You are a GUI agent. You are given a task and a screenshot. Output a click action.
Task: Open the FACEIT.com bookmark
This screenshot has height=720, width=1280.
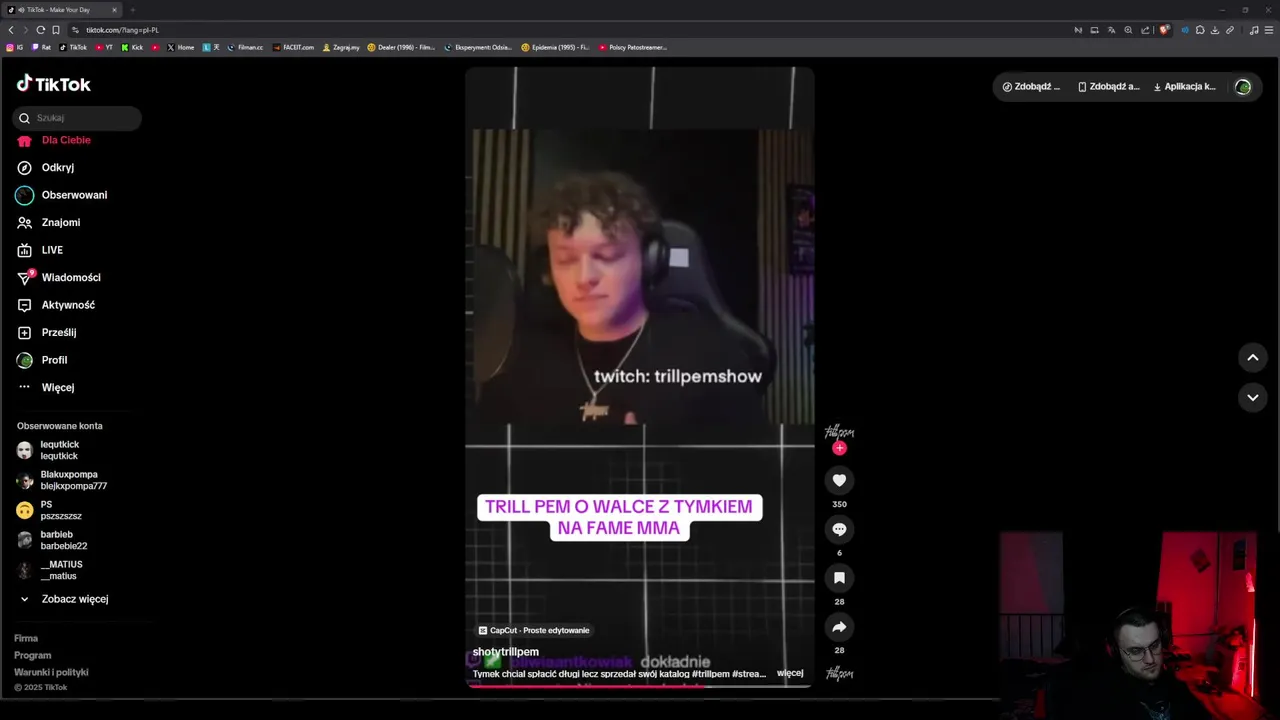tap(293, 47)
